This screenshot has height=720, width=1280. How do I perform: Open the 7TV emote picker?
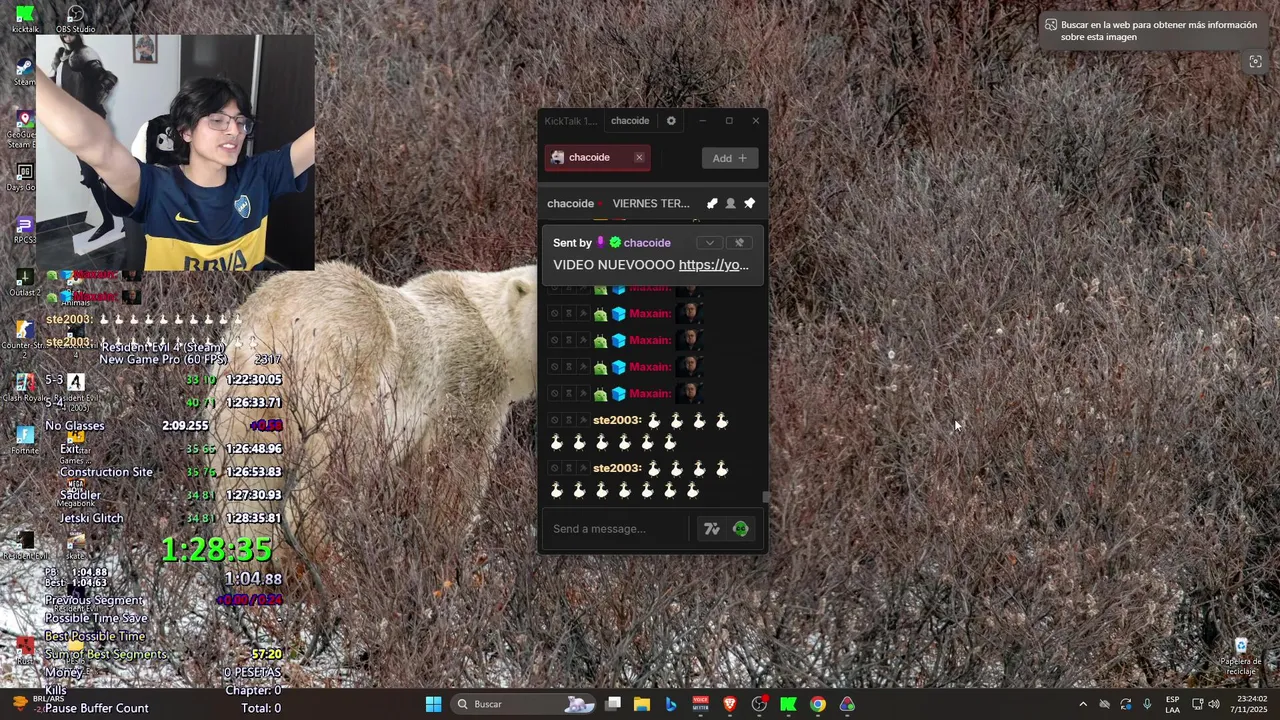tap(712, 529)
